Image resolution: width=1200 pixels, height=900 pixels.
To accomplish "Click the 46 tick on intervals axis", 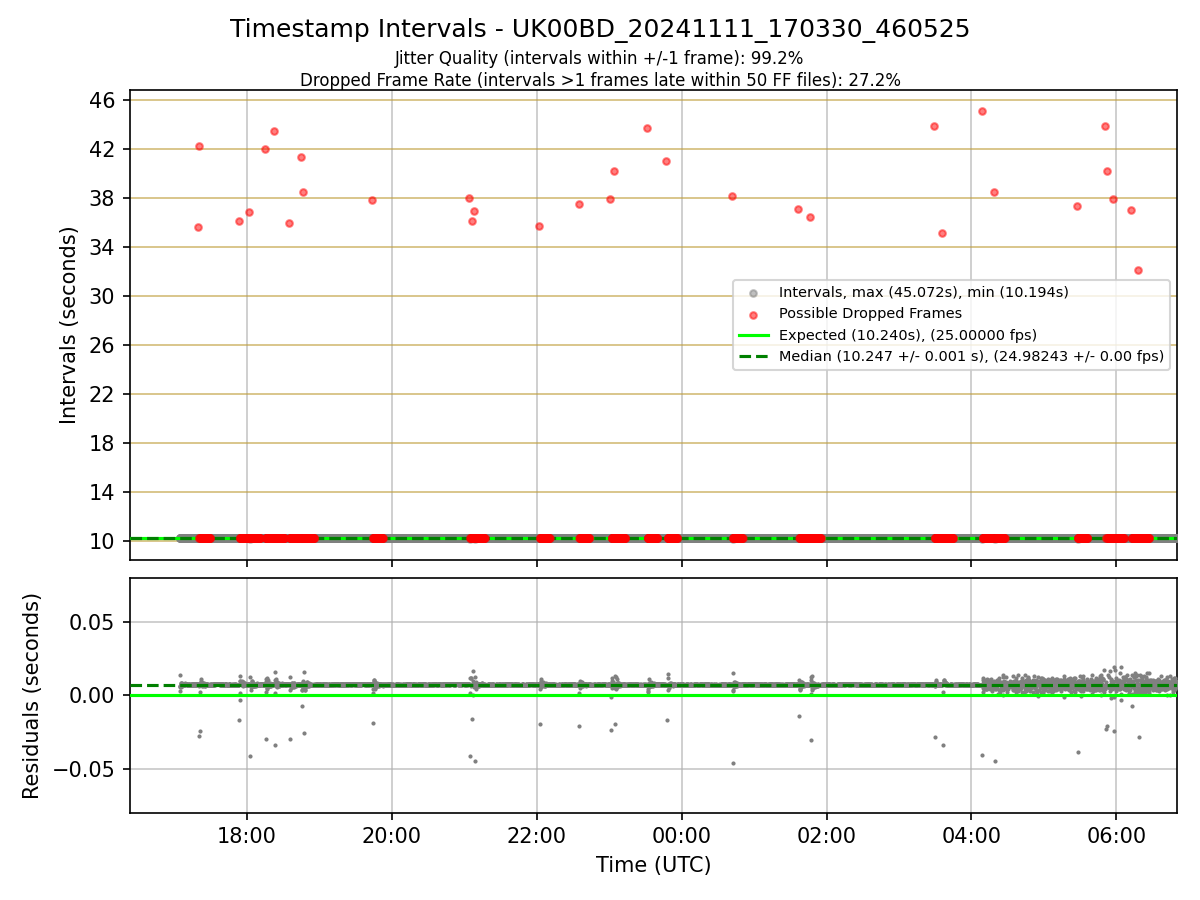I will click(x=103, y=100).
